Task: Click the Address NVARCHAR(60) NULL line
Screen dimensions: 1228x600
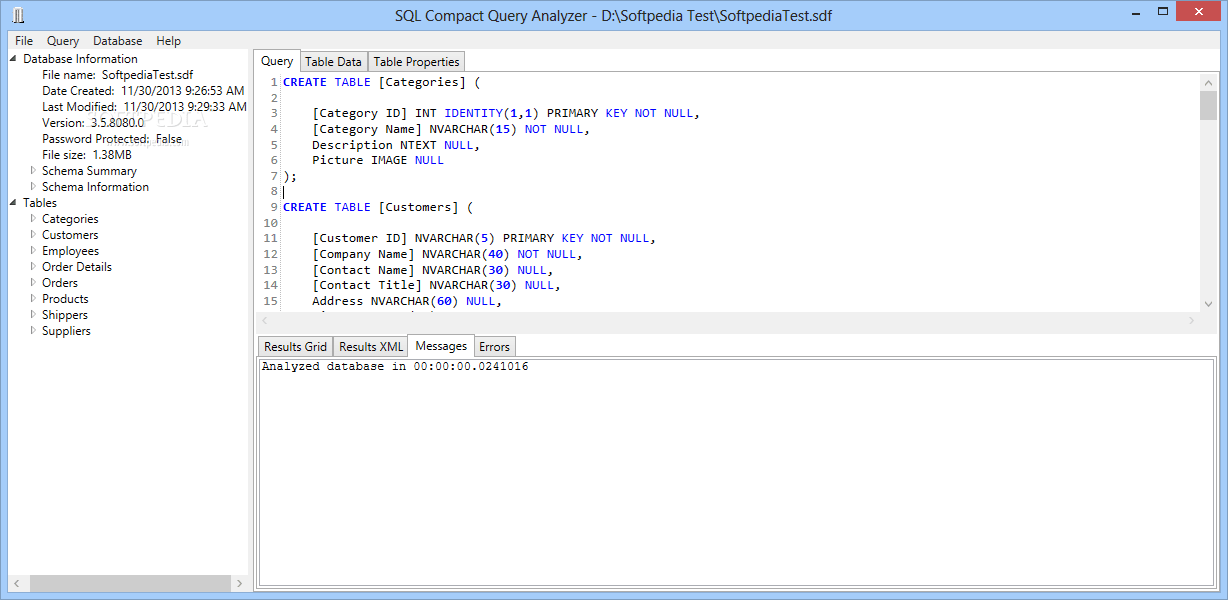Action: pos(407,301)
